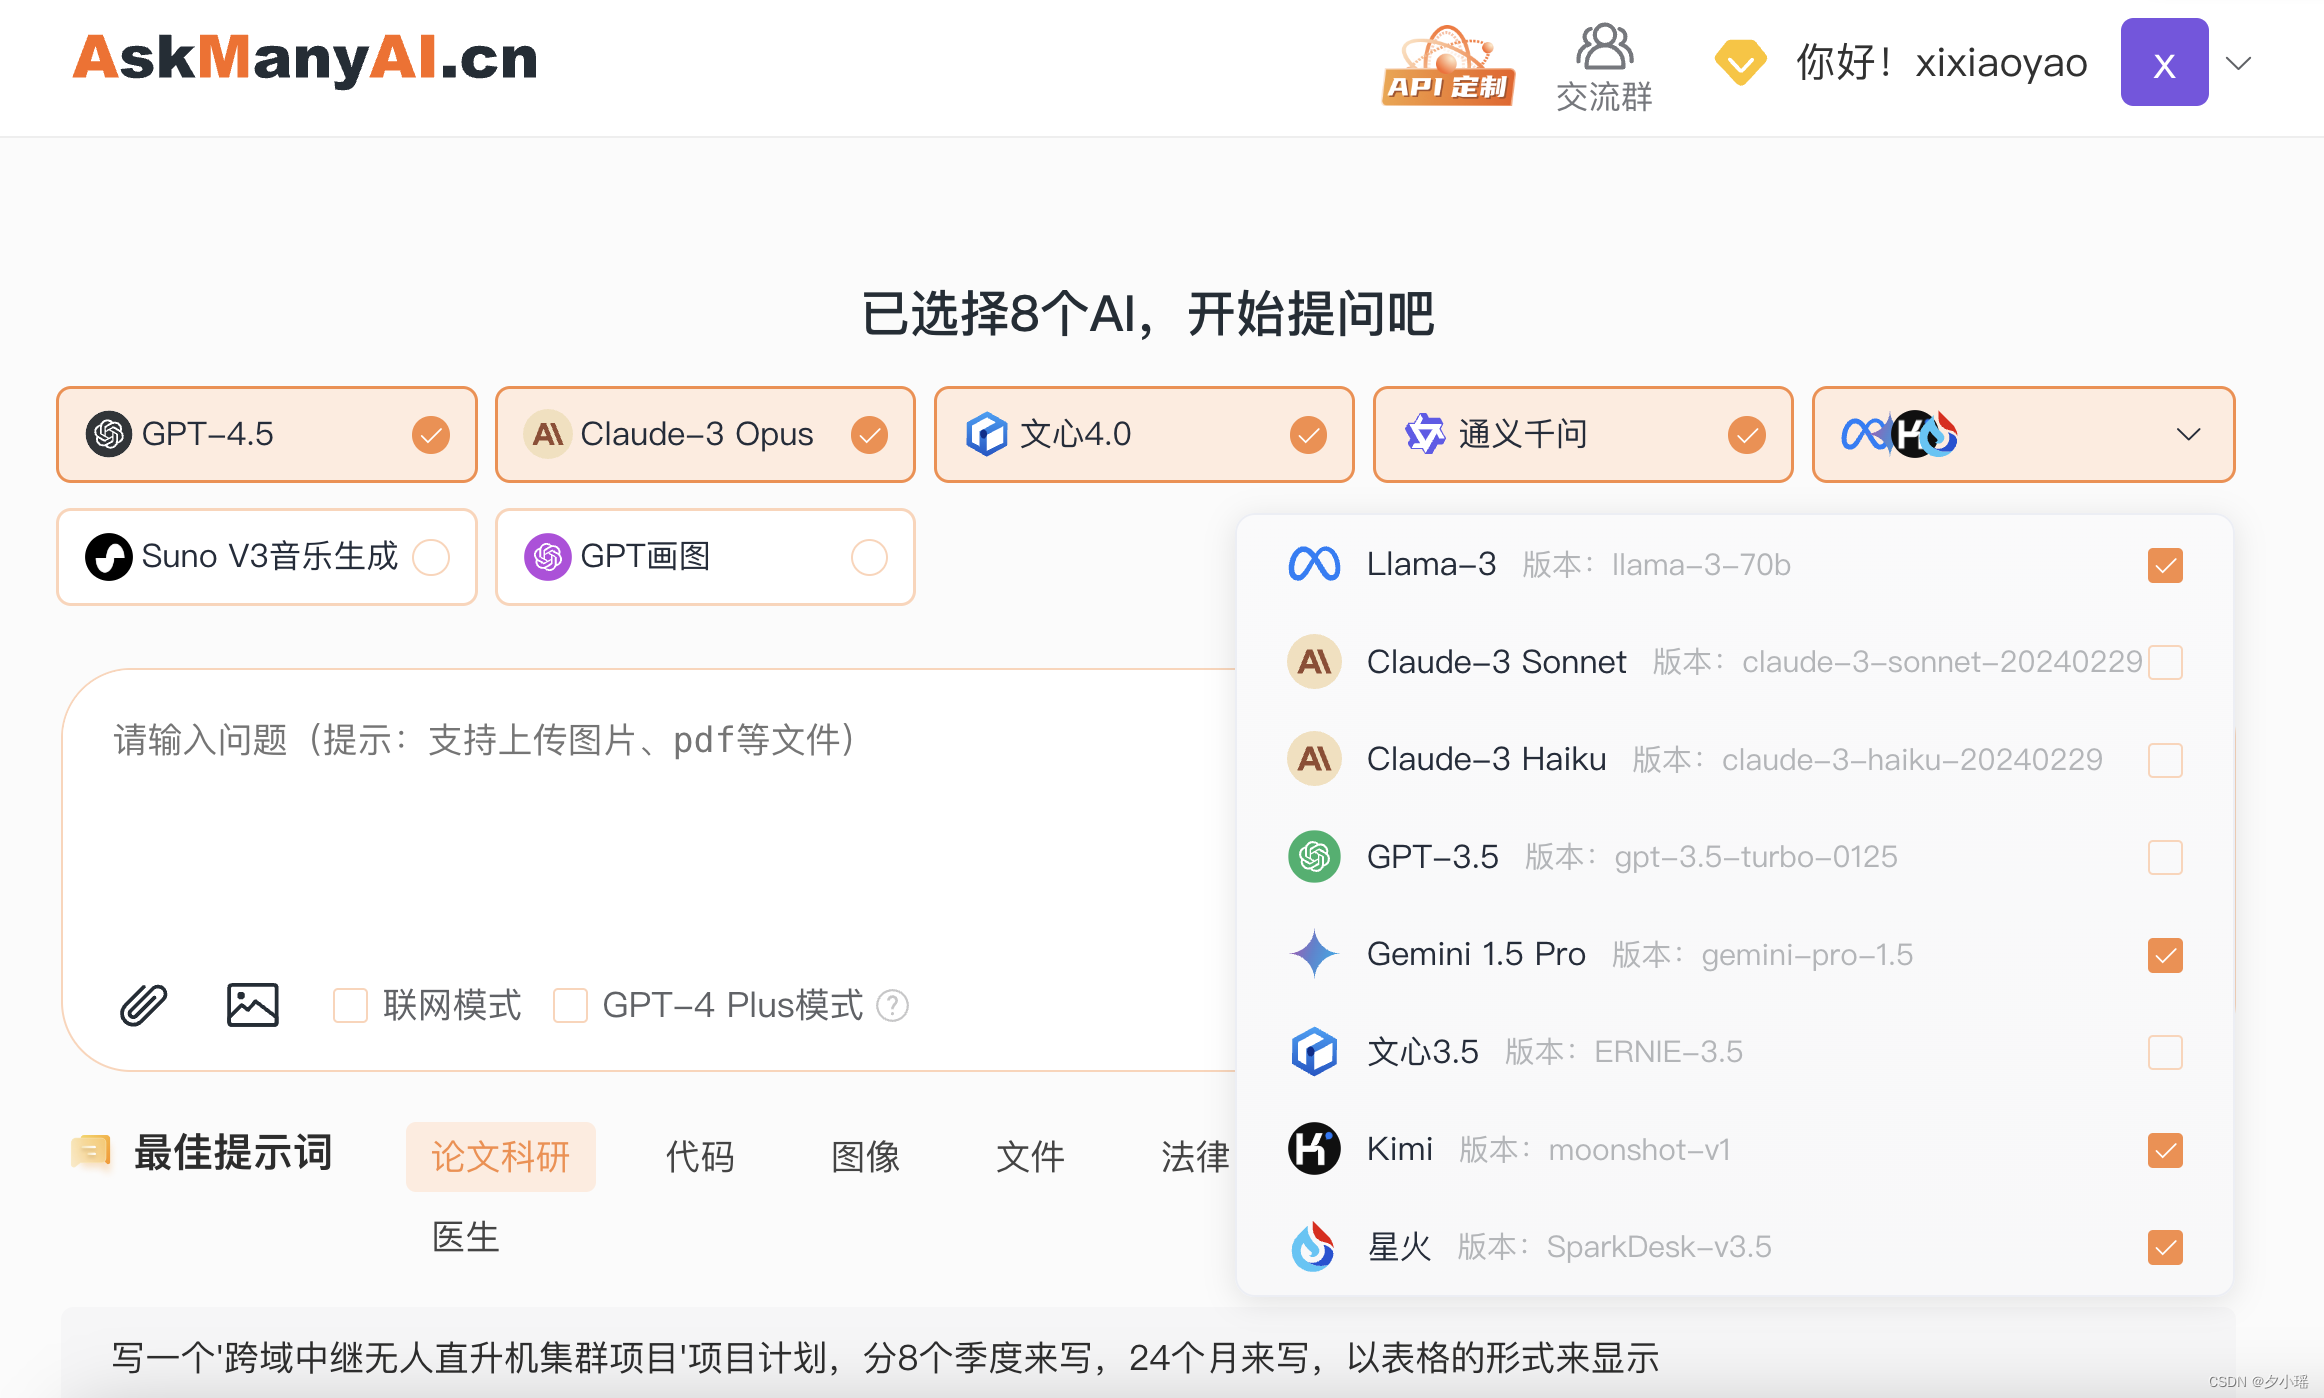This screenshot has height=1398, width=2324.
Task: Click the 文心4.0 logo icon
Action: pos(986,434)
